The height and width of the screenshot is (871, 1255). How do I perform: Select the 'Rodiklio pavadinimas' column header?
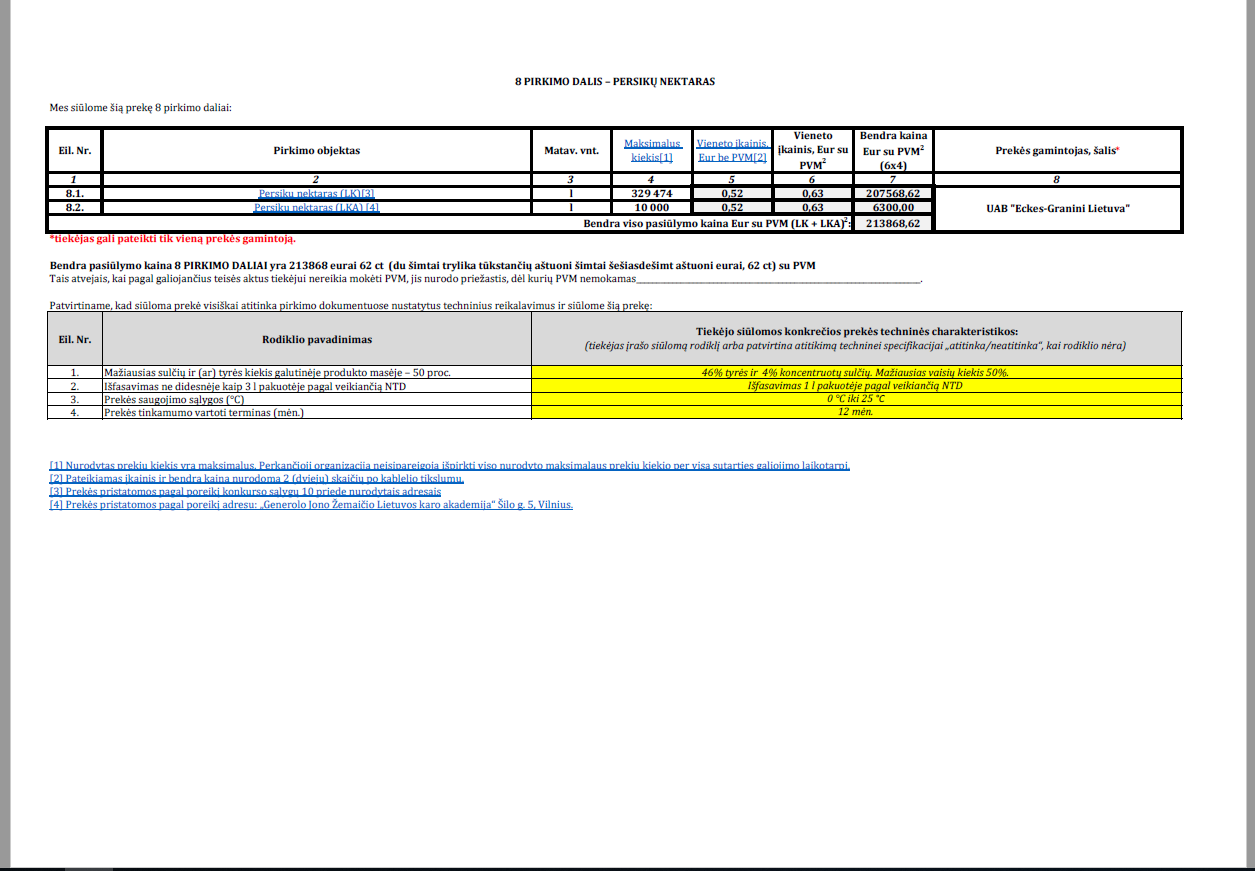pyautogui.click(x=316, y=339)
